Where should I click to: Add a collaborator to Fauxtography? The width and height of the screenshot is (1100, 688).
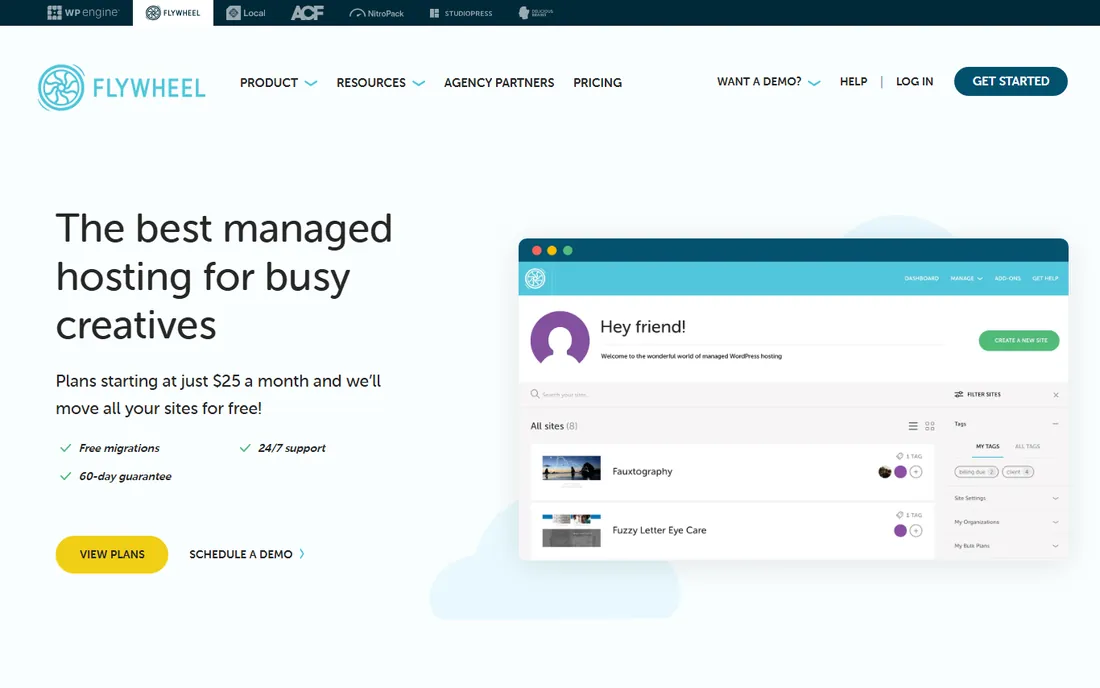point(916,472)
